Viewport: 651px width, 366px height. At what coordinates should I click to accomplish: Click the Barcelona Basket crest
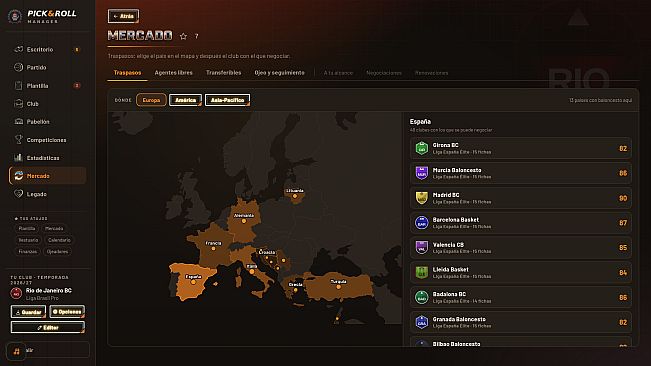click(x=421, y=223)
